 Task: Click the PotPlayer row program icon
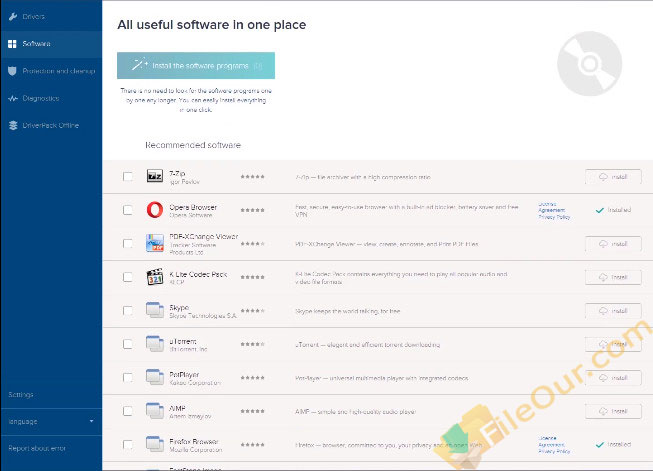pyautogui.click(x=155, y=377)
